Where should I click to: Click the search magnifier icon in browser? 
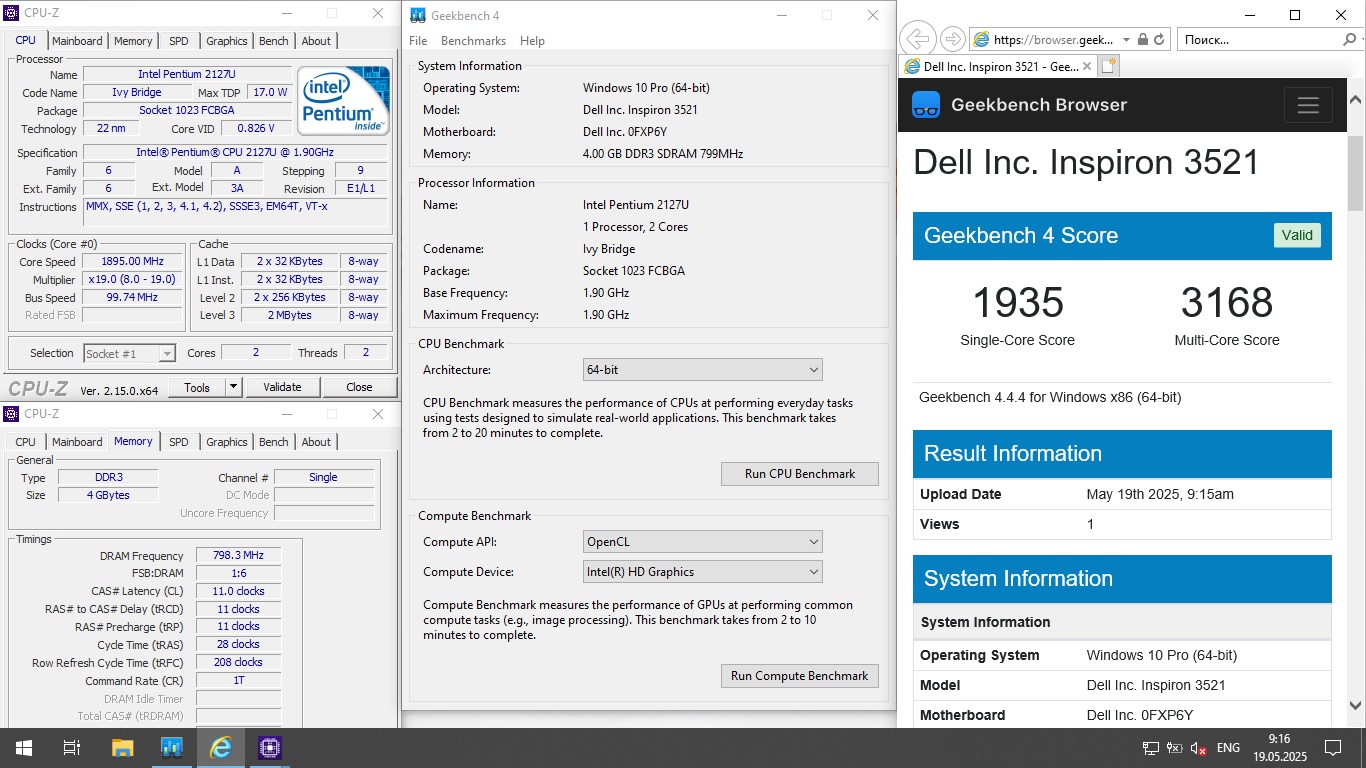click(x=1349, y=40)
